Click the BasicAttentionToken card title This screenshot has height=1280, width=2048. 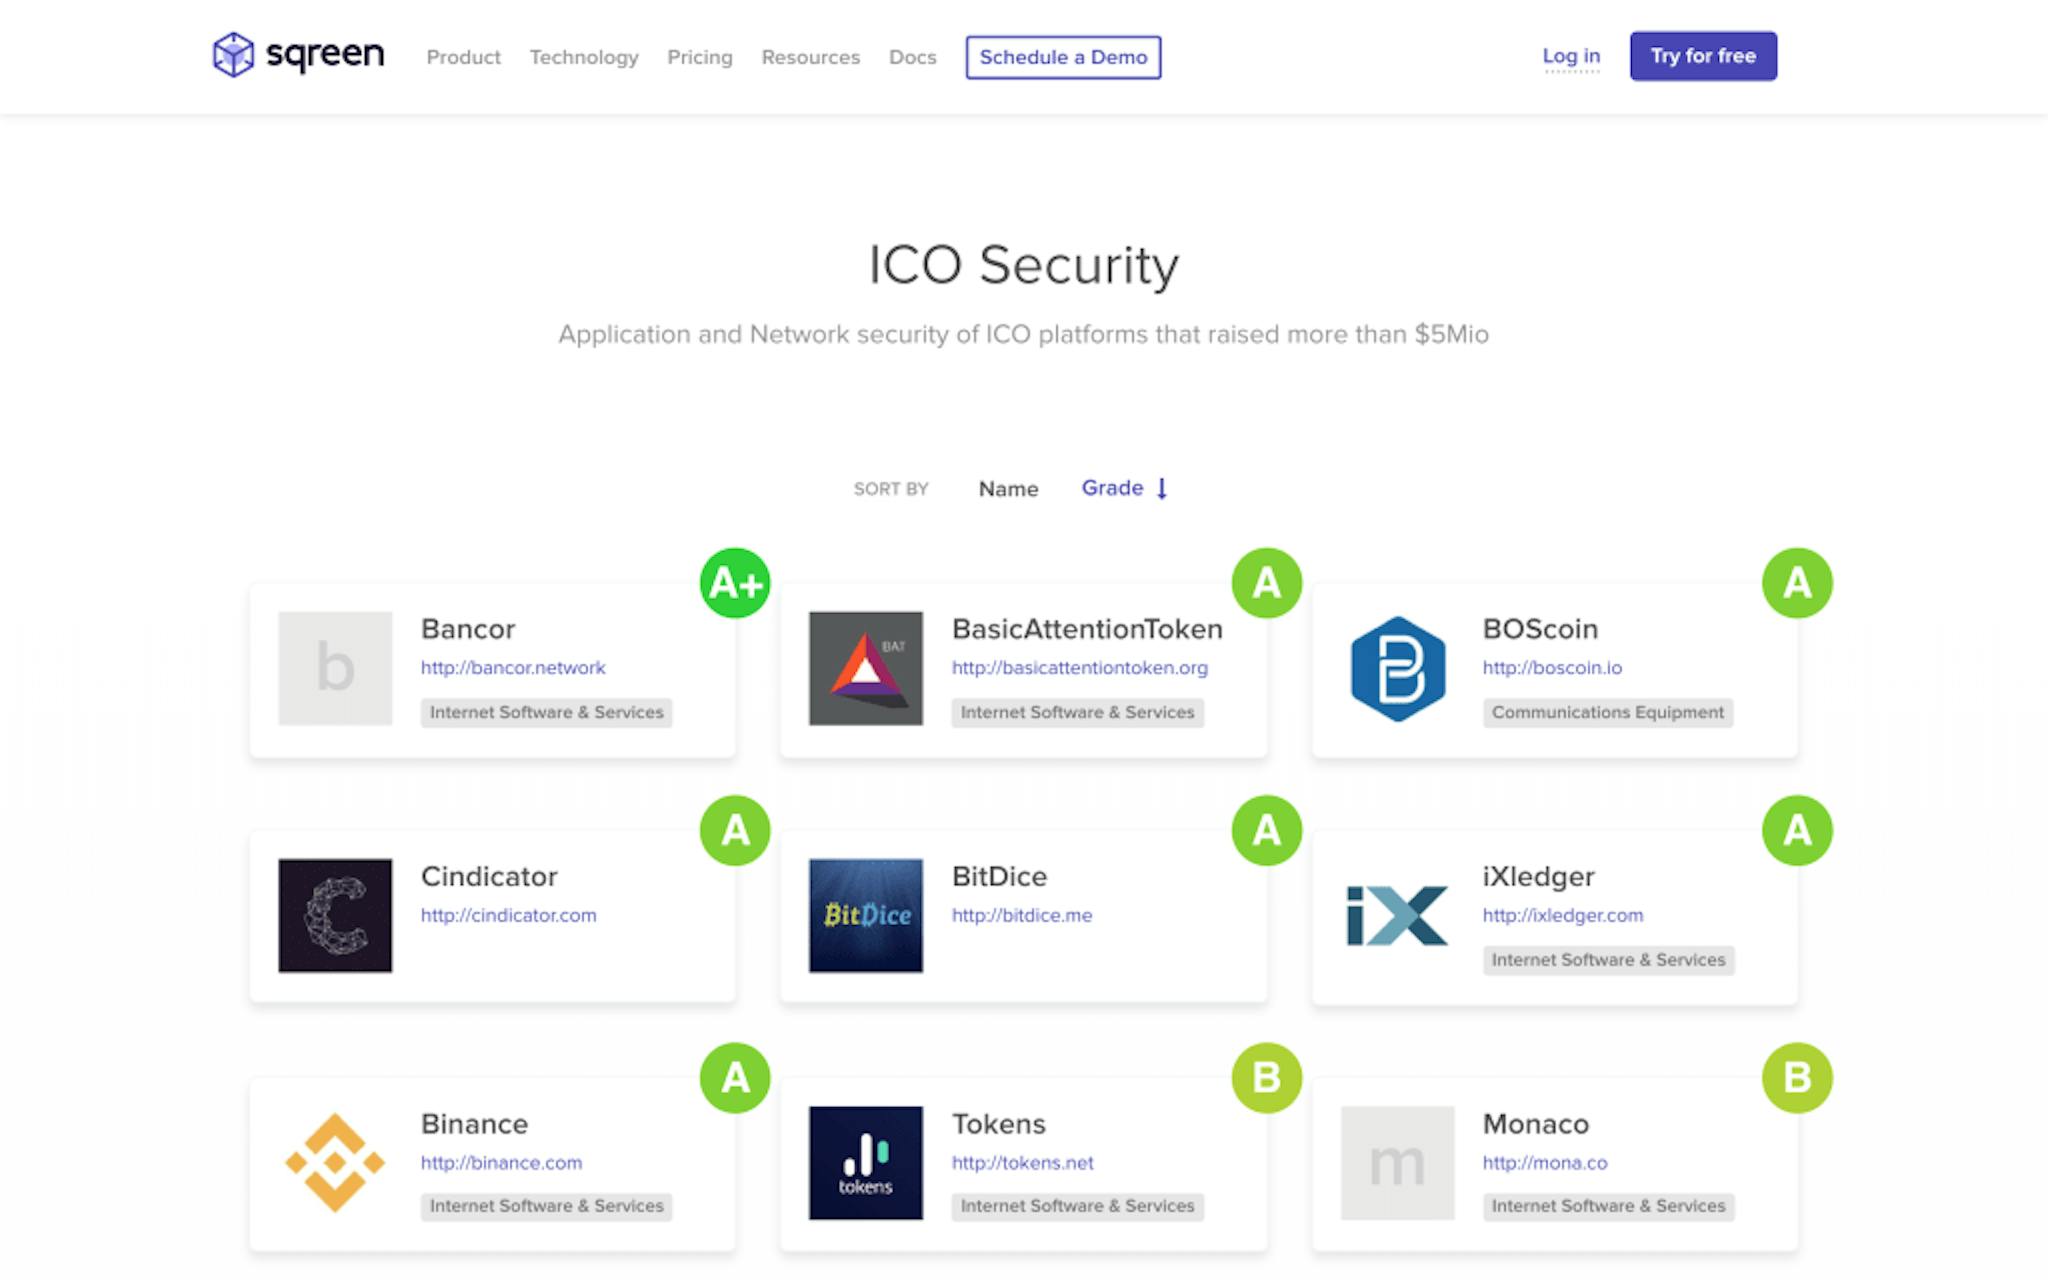pyautogui.click(x=1087, y=629)
